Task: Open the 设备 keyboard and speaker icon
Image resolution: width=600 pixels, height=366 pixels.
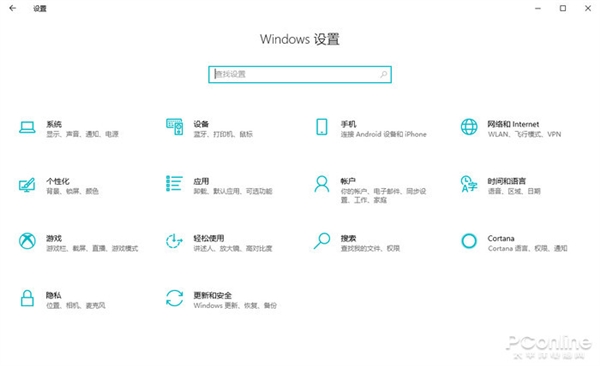Action: (x=174, y=127)
